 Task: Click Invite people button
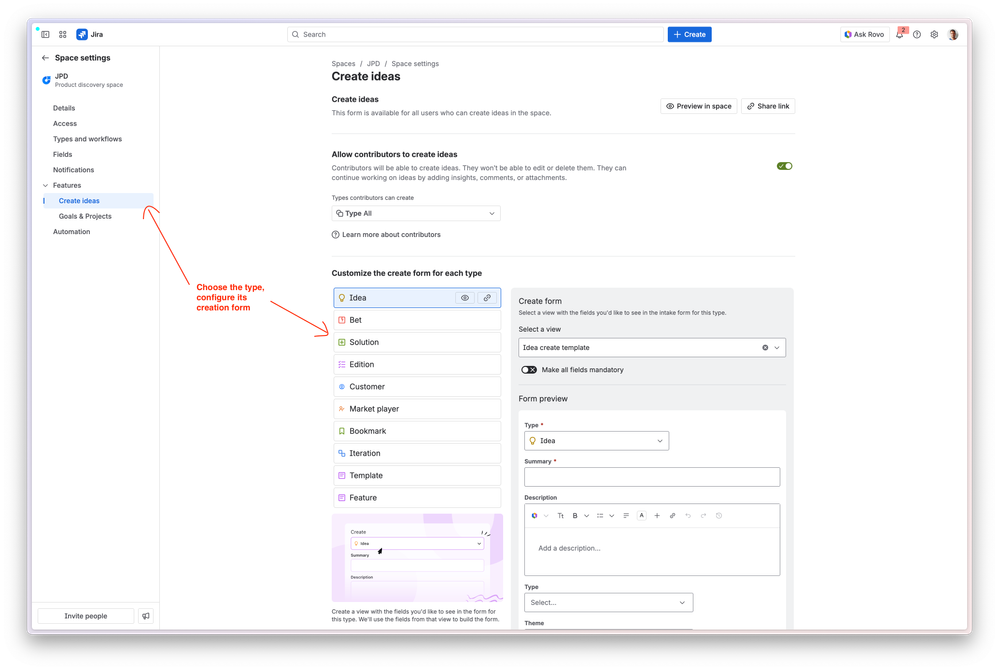(x=85, y=616)
